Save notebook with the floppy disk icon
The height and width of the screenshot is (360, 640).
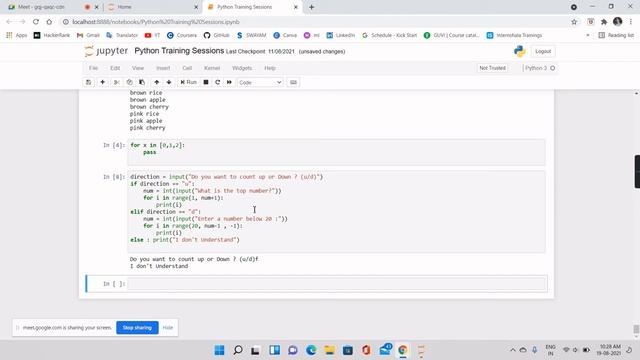(x=89, y=82)
